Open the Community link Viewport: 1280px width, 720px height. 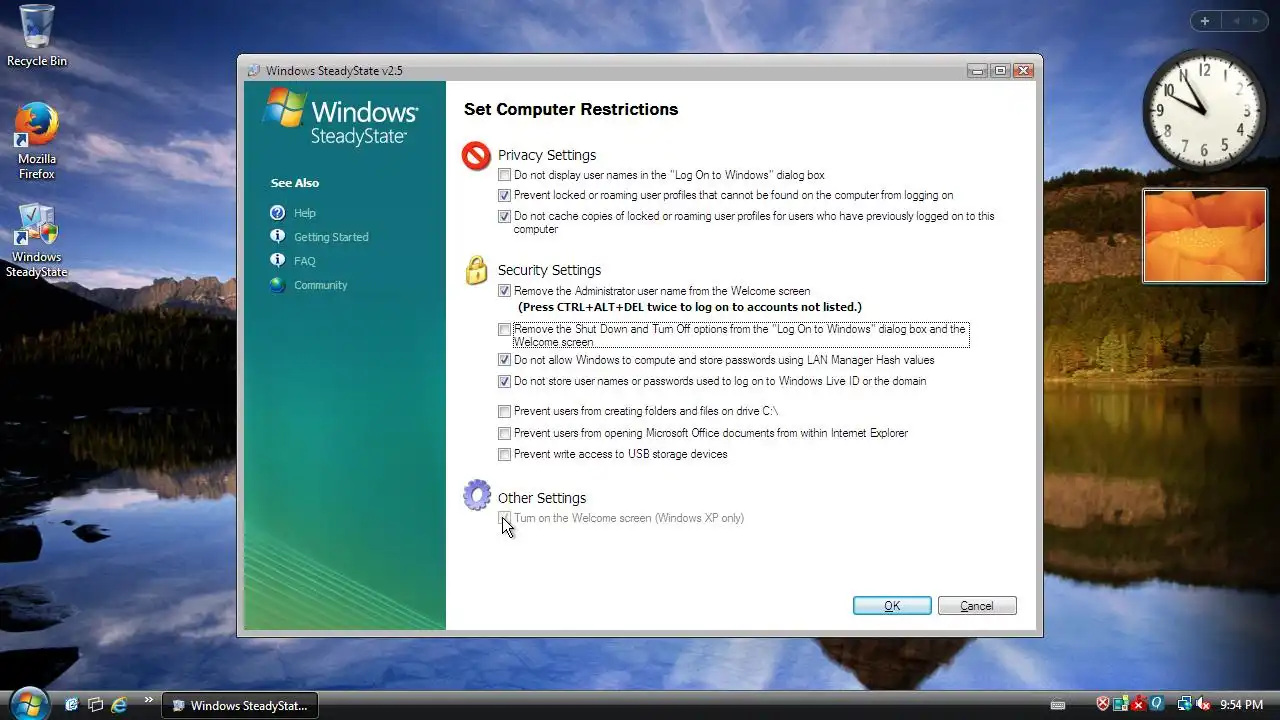(x=321, y=285)
